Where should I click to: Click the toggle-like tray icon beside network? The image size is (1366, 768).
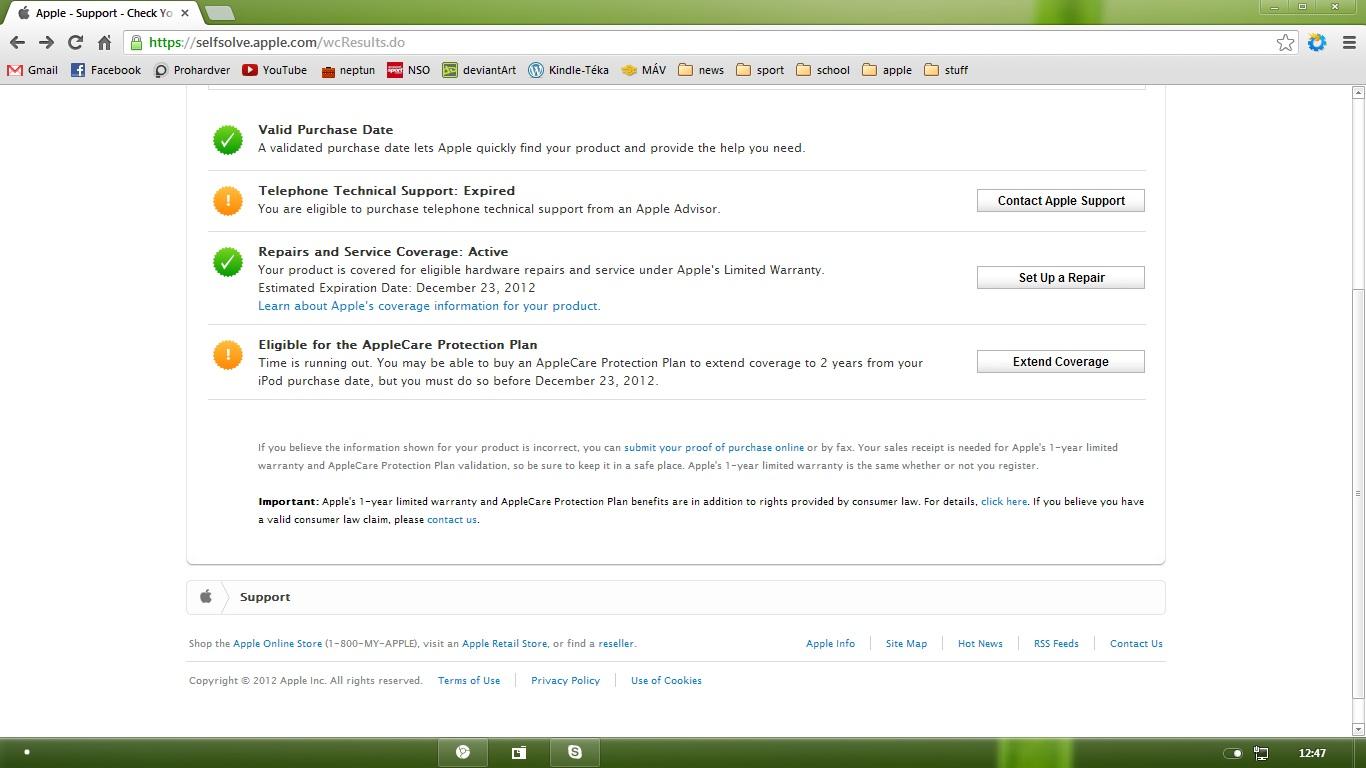(x=1233, y=753)
